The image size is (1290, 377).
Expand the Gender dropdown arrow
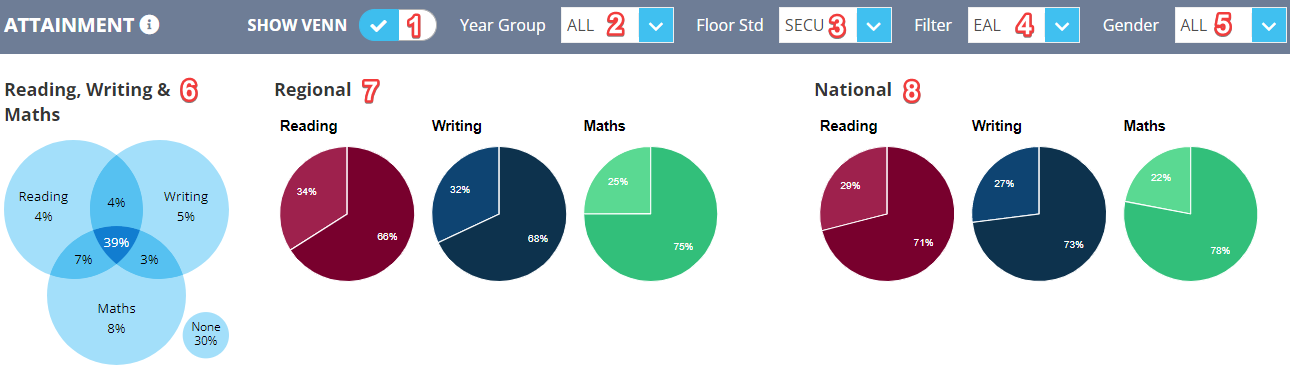pos(1269,26)
